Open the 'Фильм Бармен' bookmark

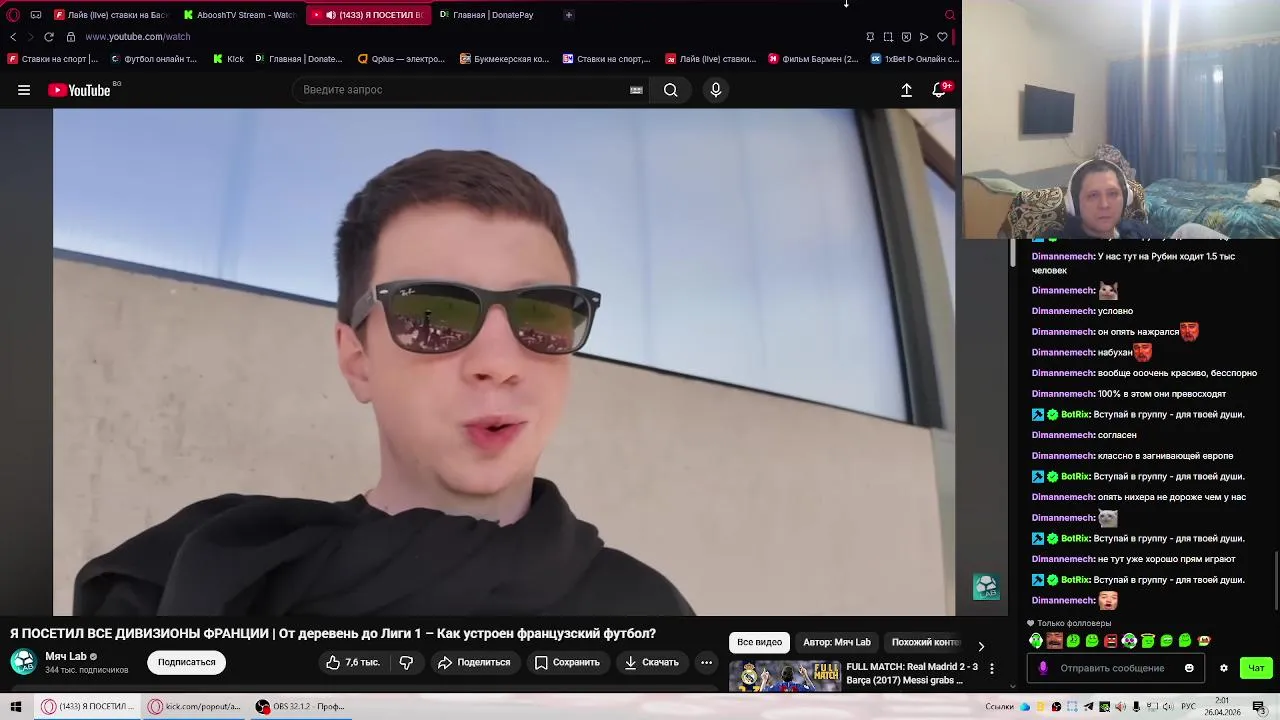pos(813,59)
